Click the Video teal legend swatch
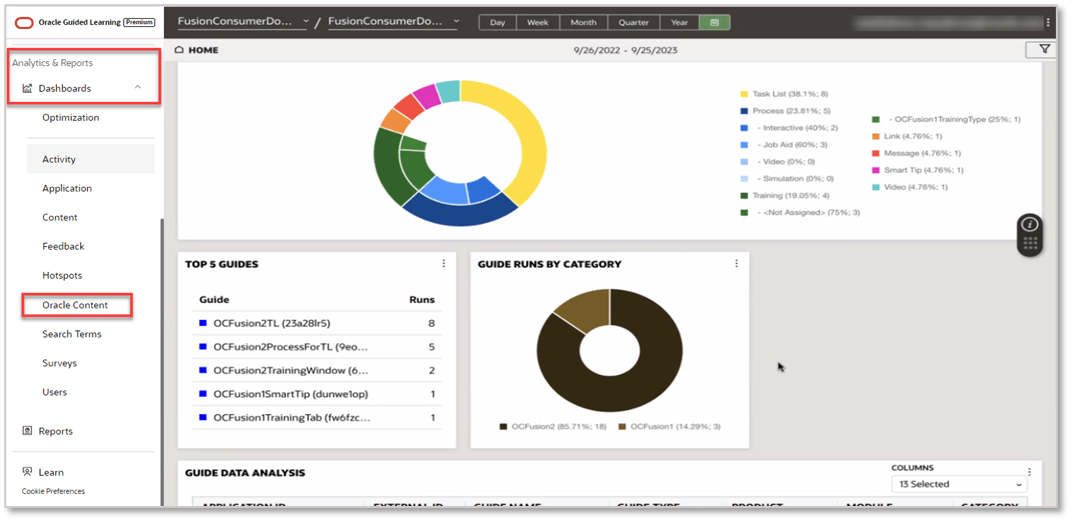 click(x=876, y=187)
